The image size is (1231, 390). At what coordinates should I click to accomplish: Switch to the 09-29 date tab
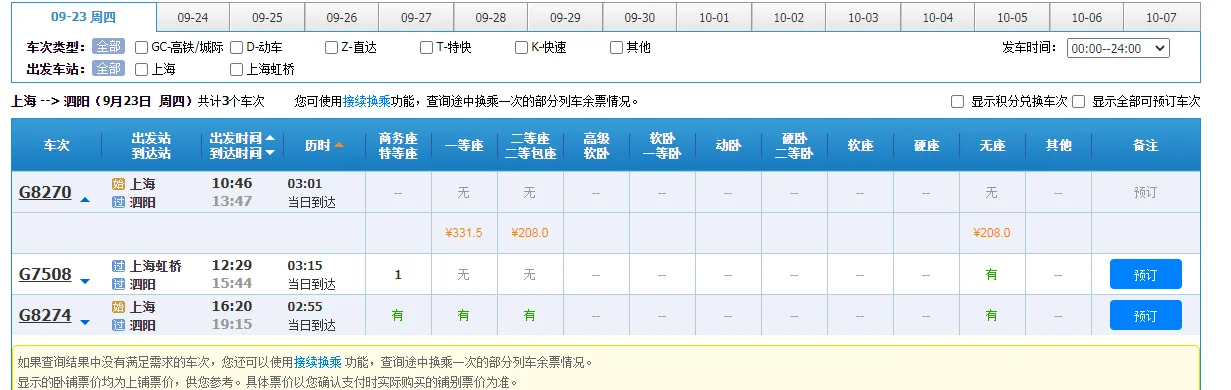click(x=565, y=18)
